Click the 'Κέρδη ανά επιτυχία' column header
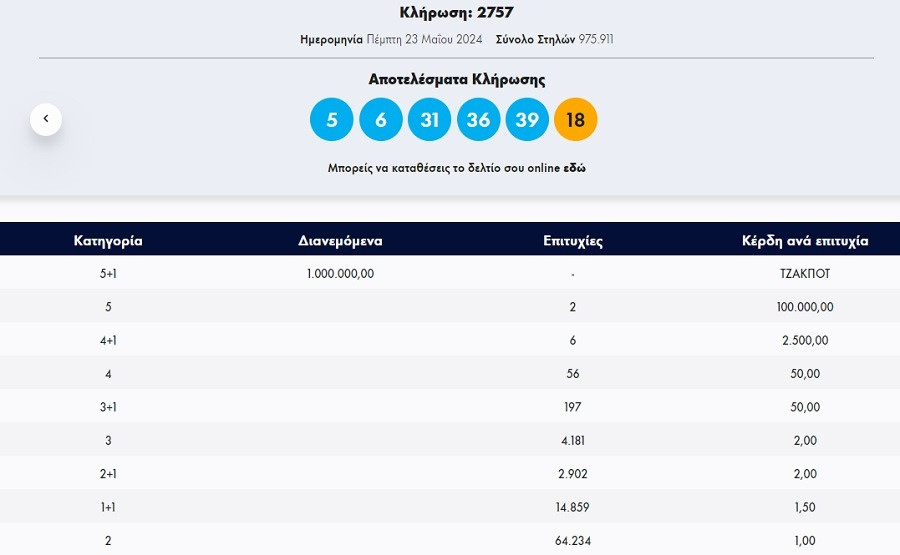The image size is (900, 555). [805, 240]
